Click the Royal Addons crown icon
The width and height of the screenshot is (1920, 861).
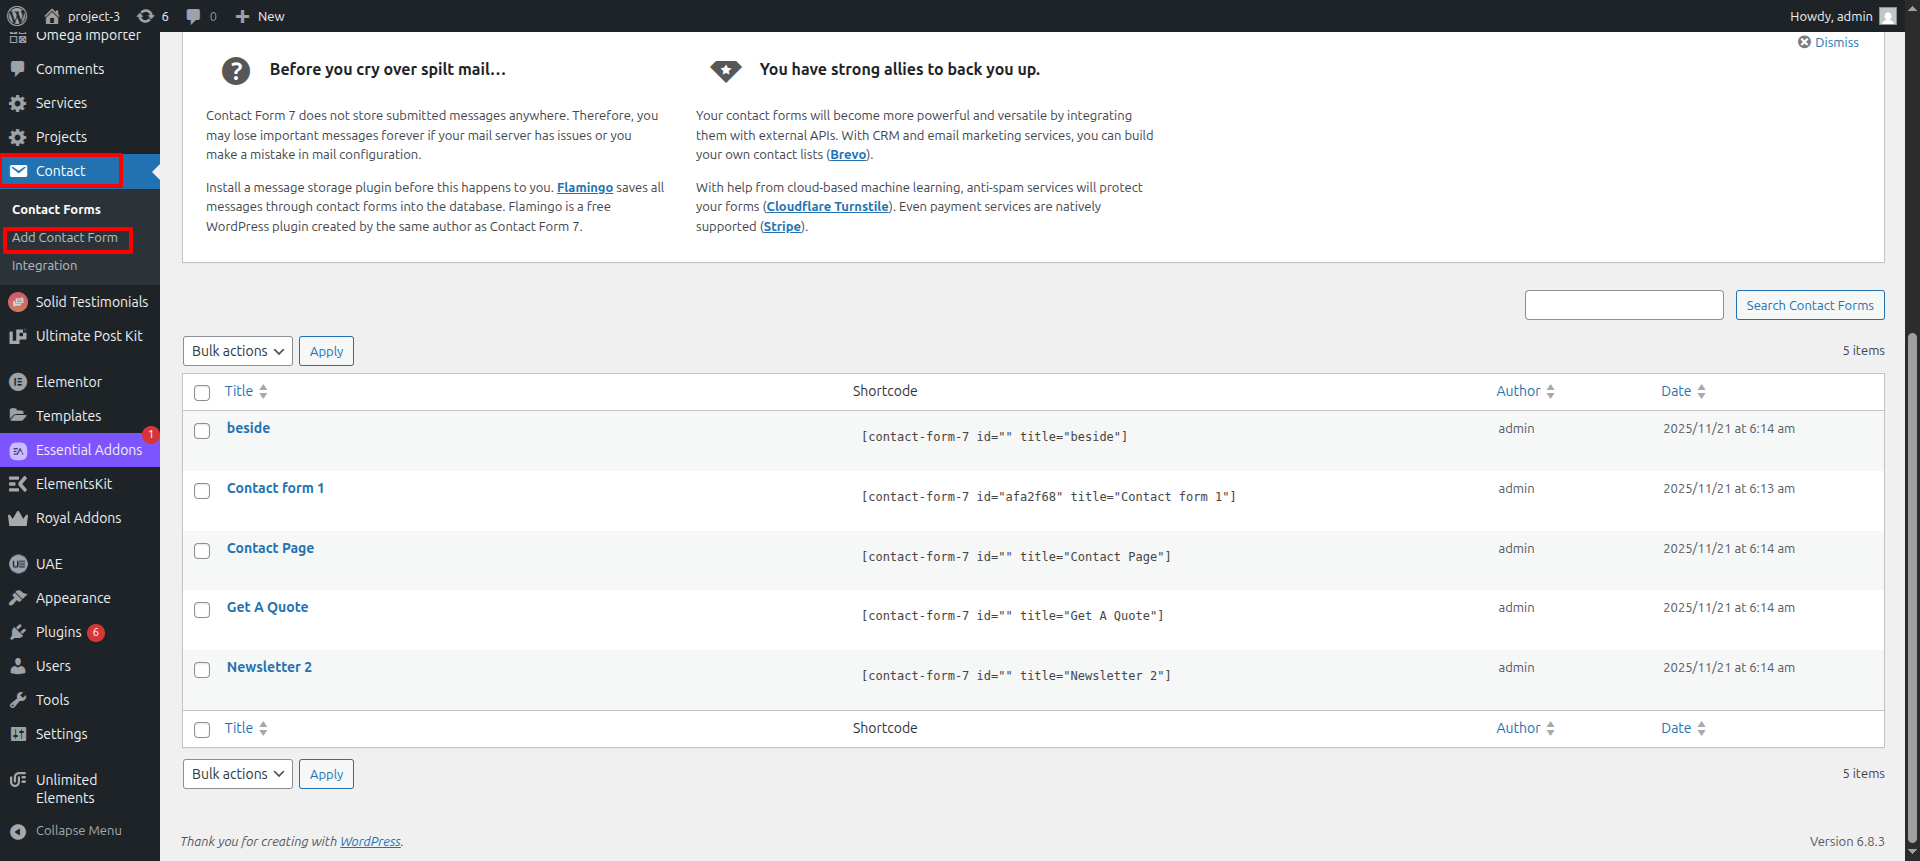tap(18, 518)
